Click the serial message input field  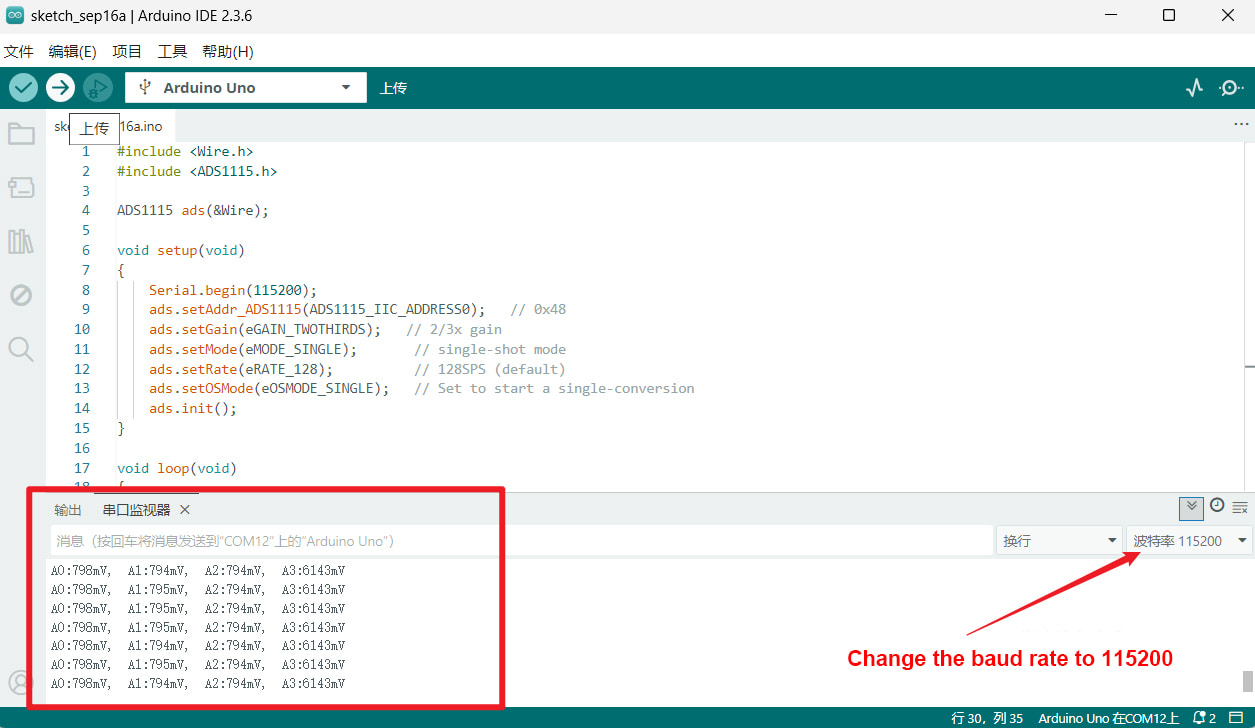click(520, 541)
